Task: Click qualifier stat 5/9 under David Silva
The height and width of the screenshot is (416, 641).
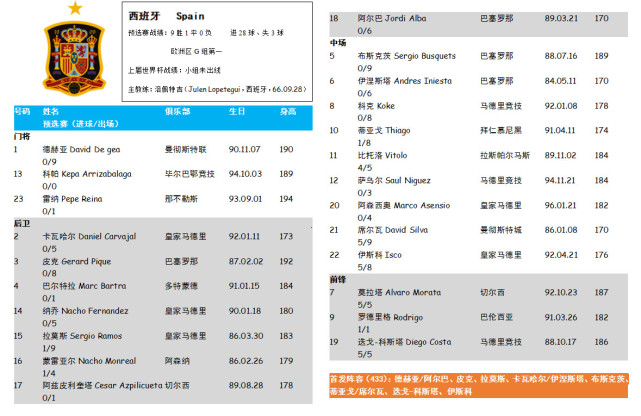Action: (365, 243)
